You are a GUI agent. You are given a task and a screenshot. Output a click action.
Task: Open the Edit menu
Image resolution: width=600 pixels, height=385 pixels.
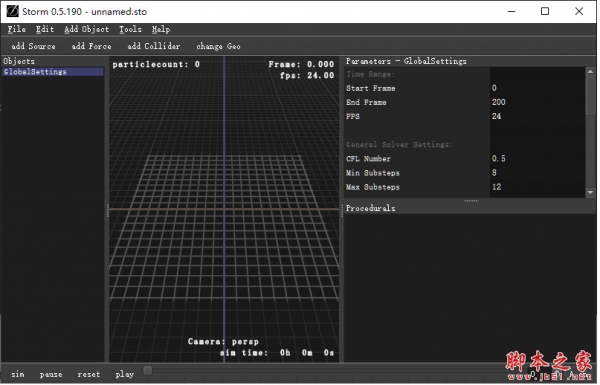click(45, 29)
